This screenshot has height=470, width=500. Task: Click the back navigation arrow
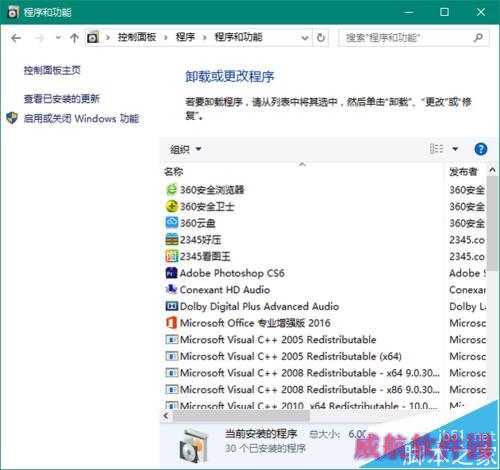16,38
